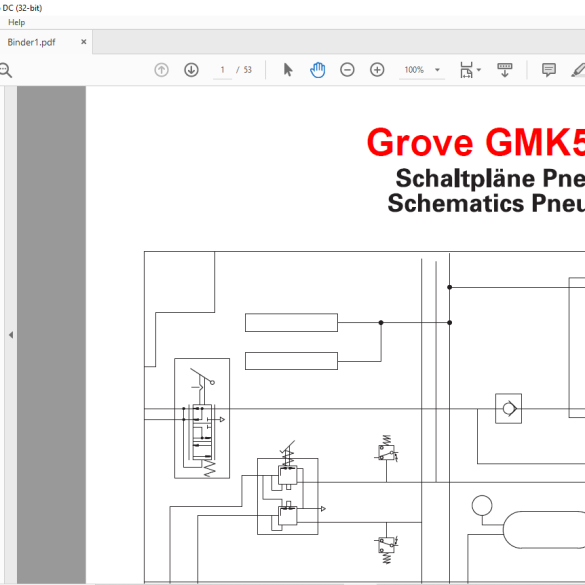Zoom out with the minus icon

pyautogui.click(x=347, y=70)
